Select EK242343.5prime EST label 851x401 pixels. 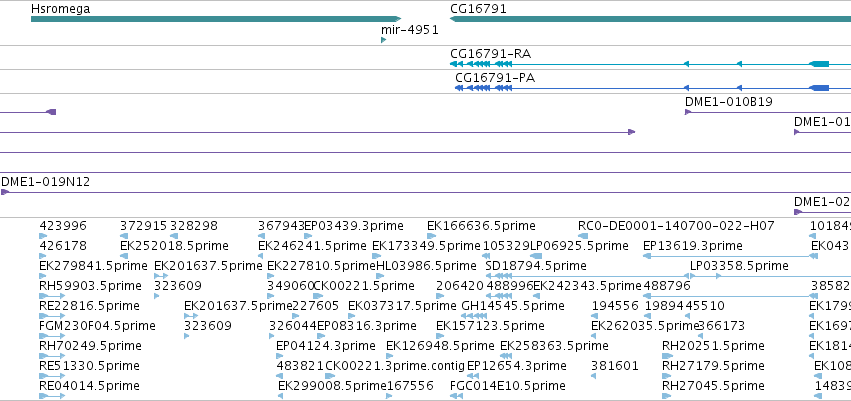(x=587, y=285)
